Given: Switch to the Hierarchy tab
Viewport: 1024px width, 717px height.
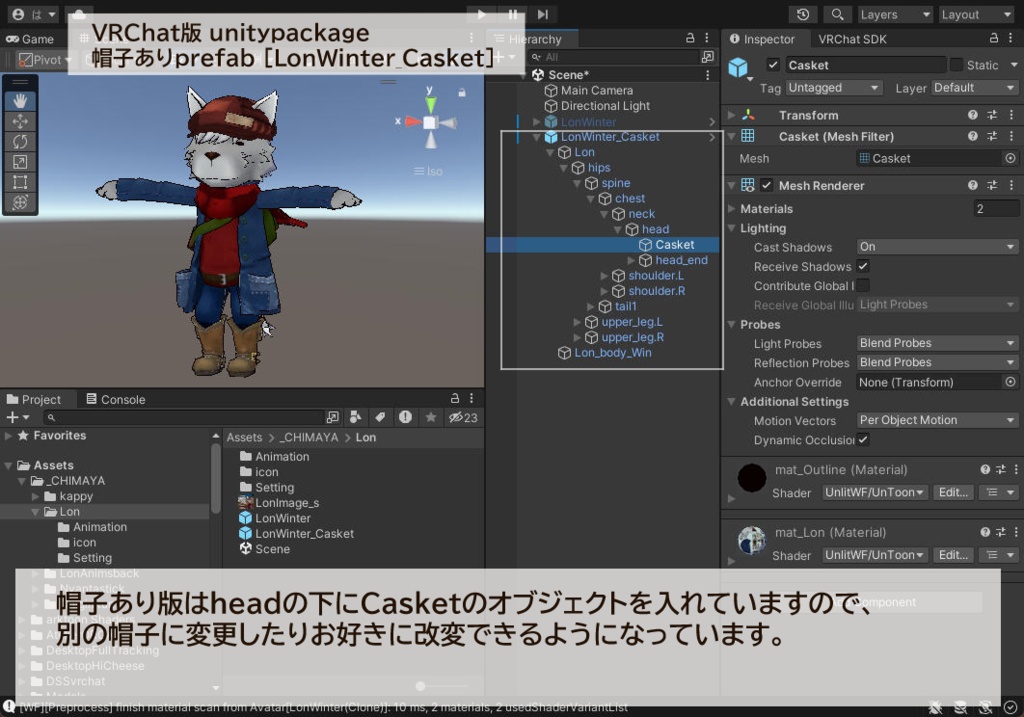Looking at the screenshot, I should (528, 39).
